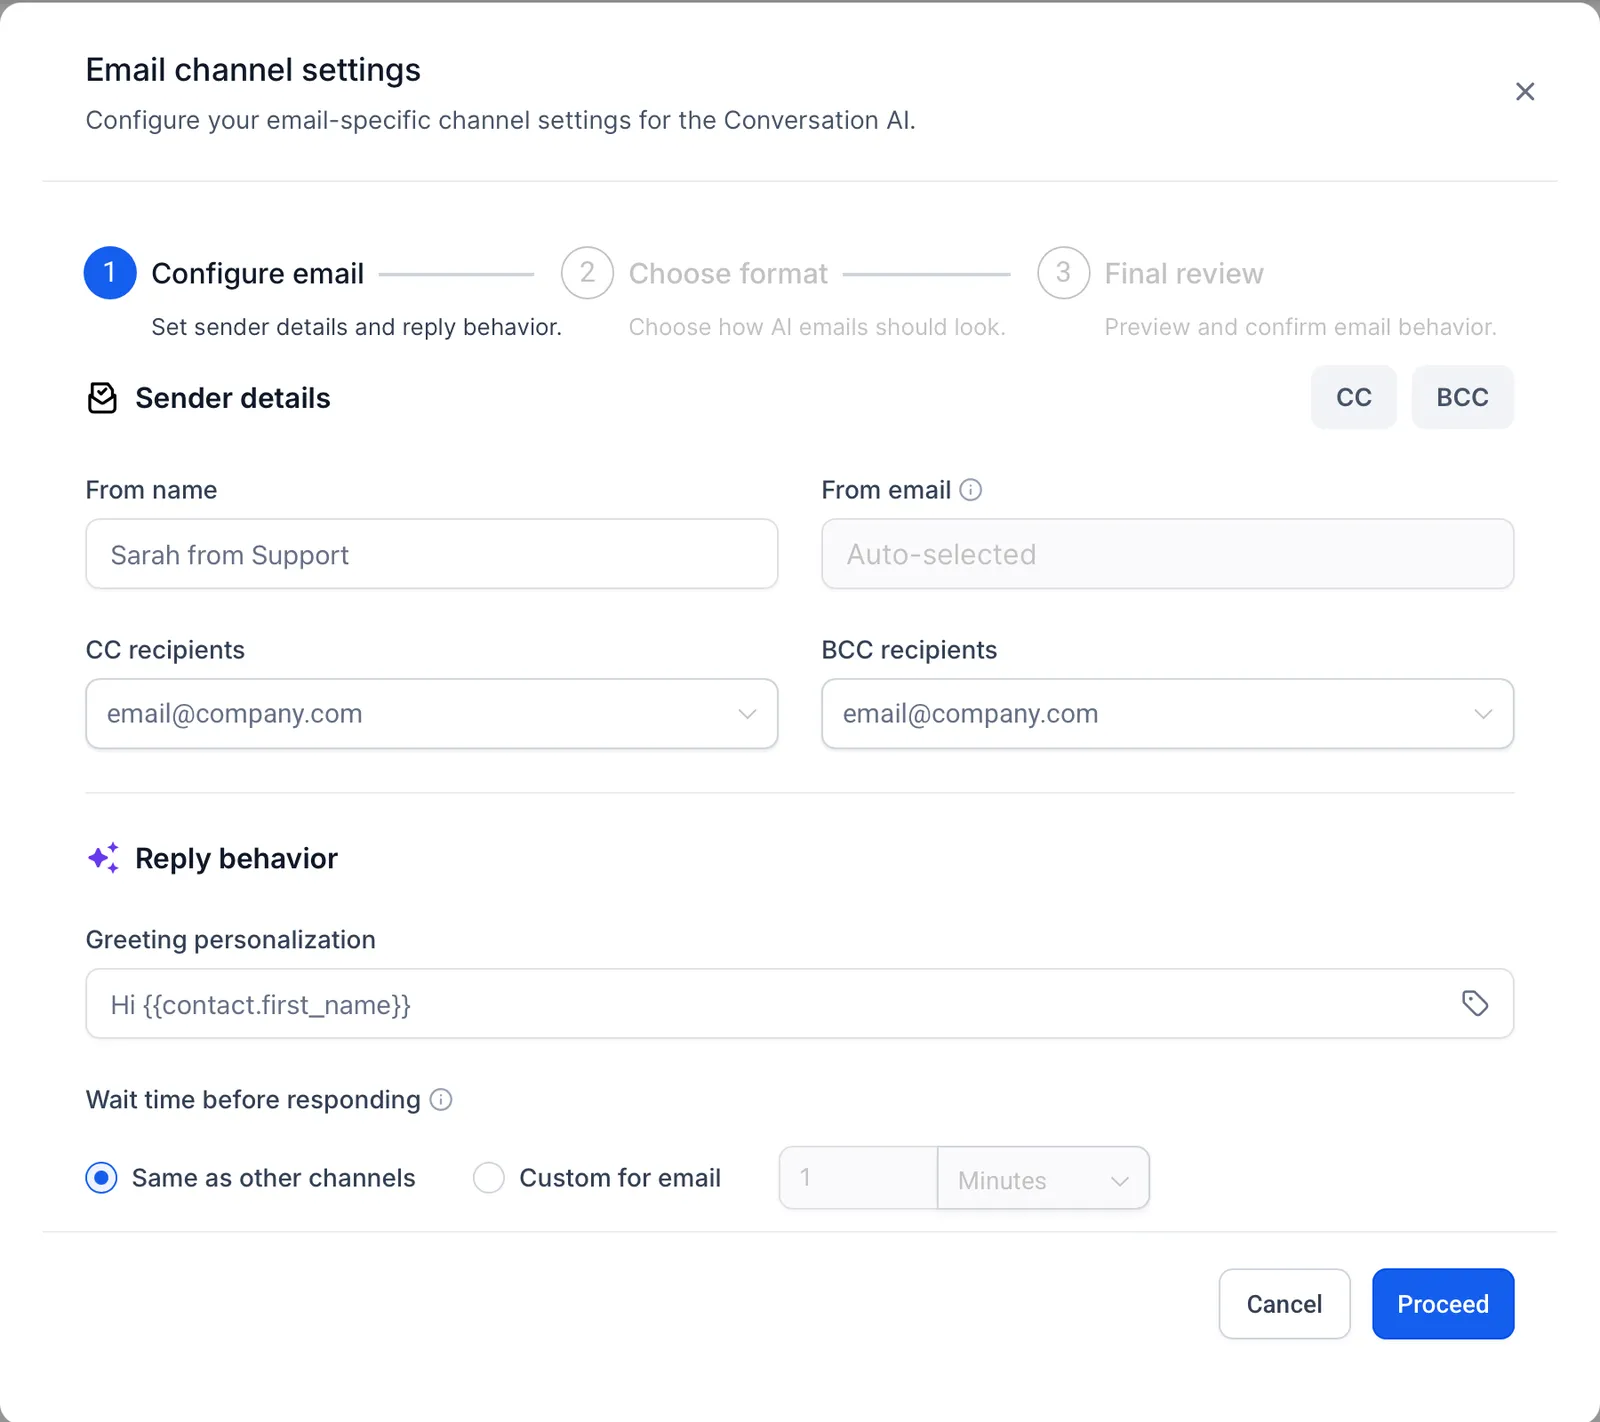Click the From email info icon

coord(970,490)
